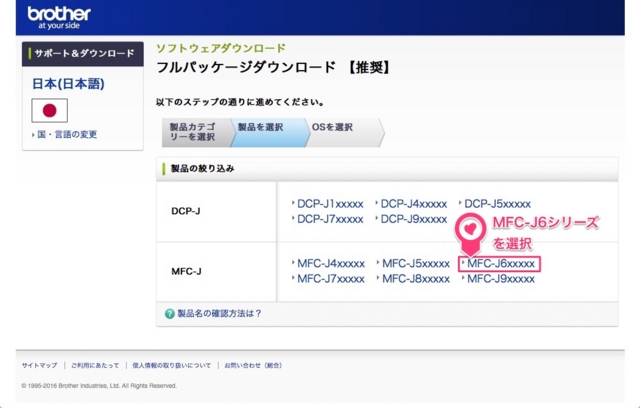This screenshot has width=640, height=408.
Task: Click the DCP-J category row label
Action: point(186,211)
